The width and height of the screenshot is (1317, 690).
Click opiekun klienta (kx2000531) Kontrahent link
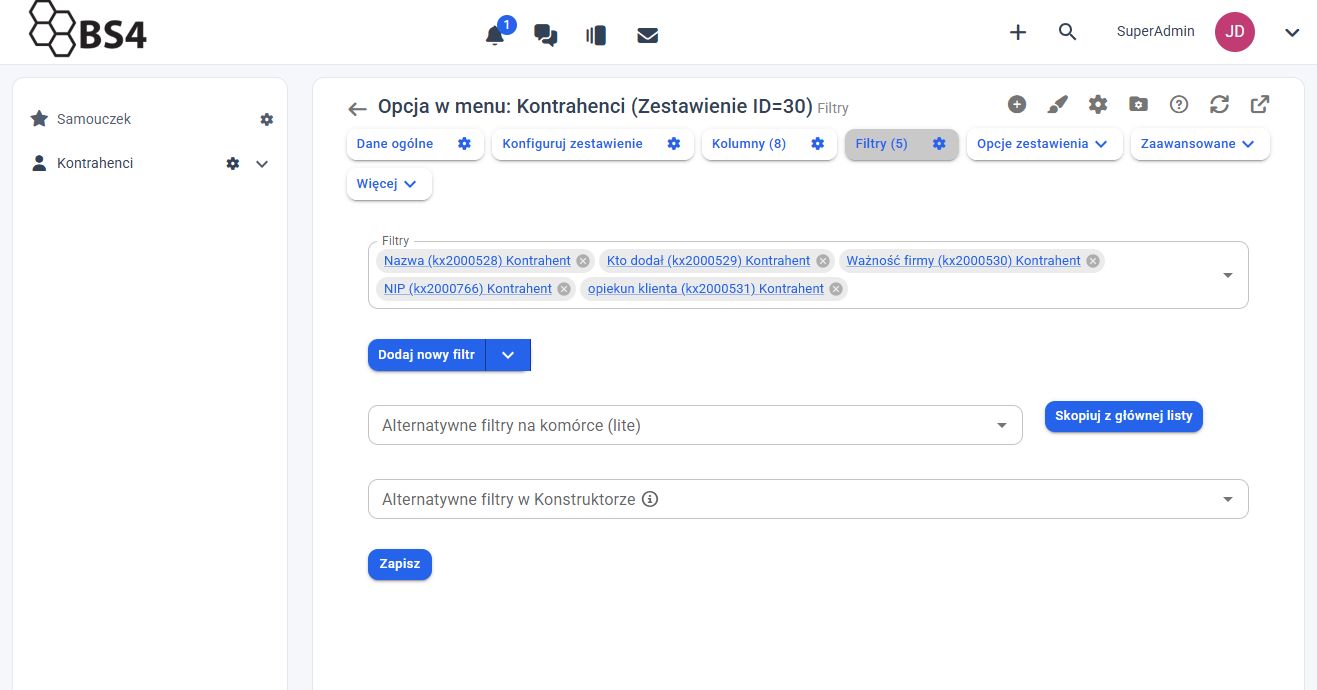click(x=706, y=289)
